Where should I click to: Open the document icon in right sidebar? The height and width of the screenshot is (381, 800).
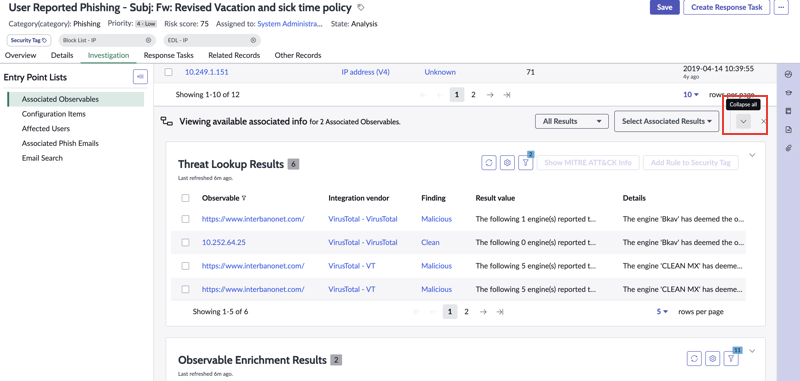pos(788,130)
